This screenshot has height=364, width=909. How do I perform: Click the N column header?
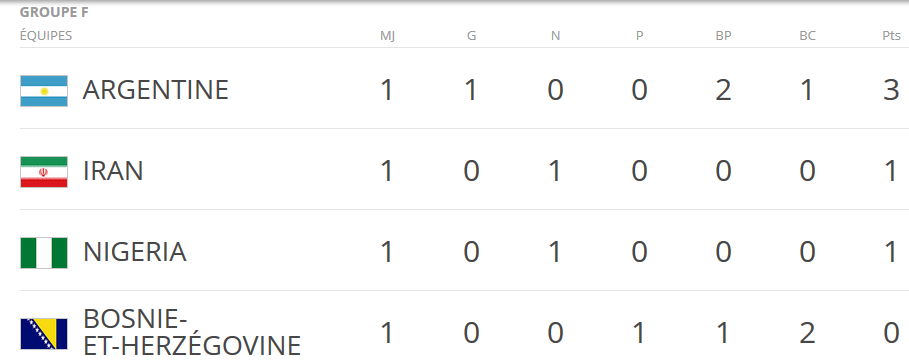(555, 36)
